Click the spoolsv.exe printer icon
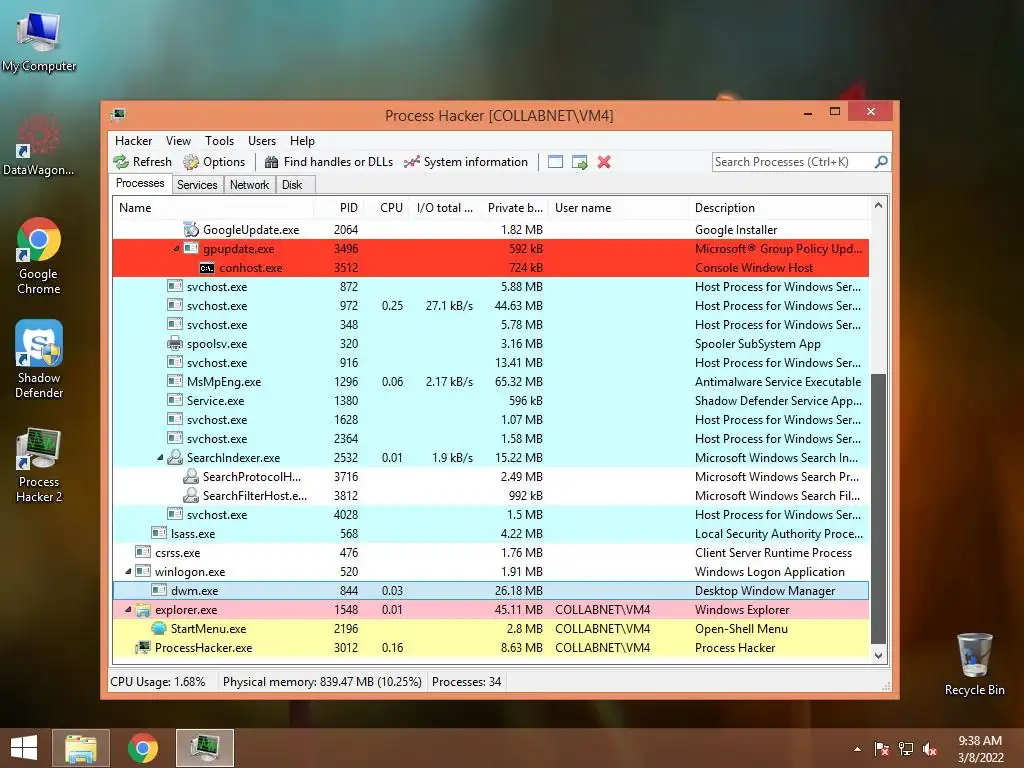1024x768 pixels. coord(175,344)
